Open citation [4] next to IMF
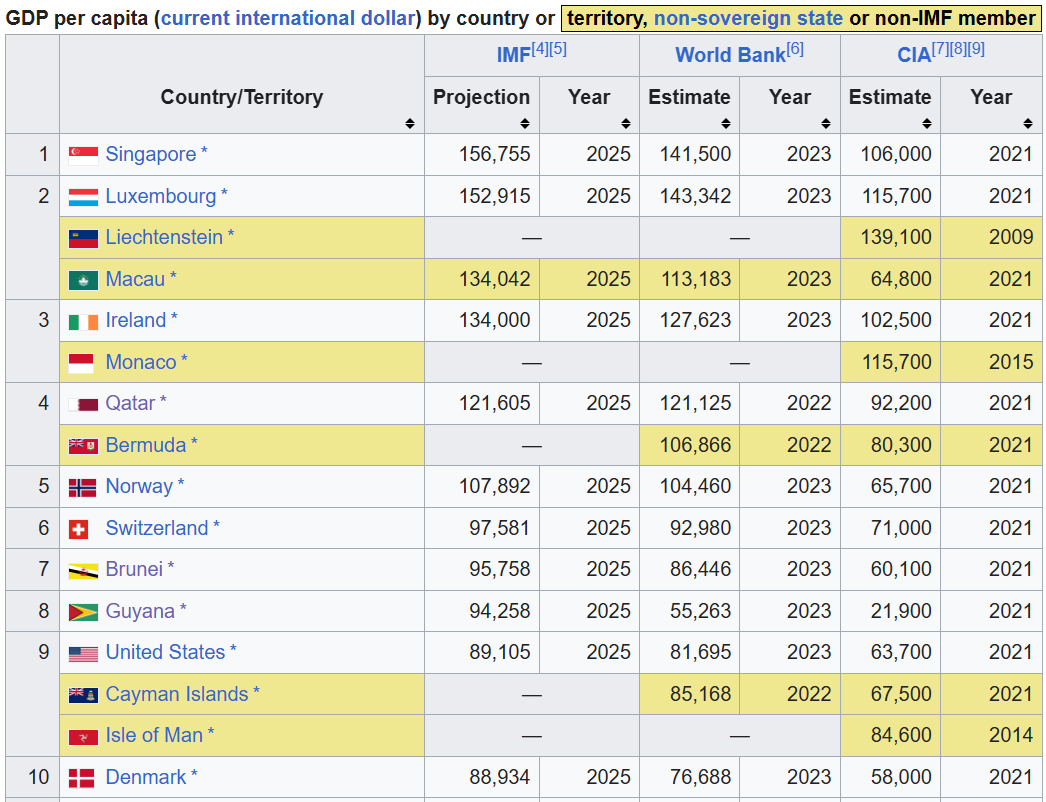 click(540, 49)
